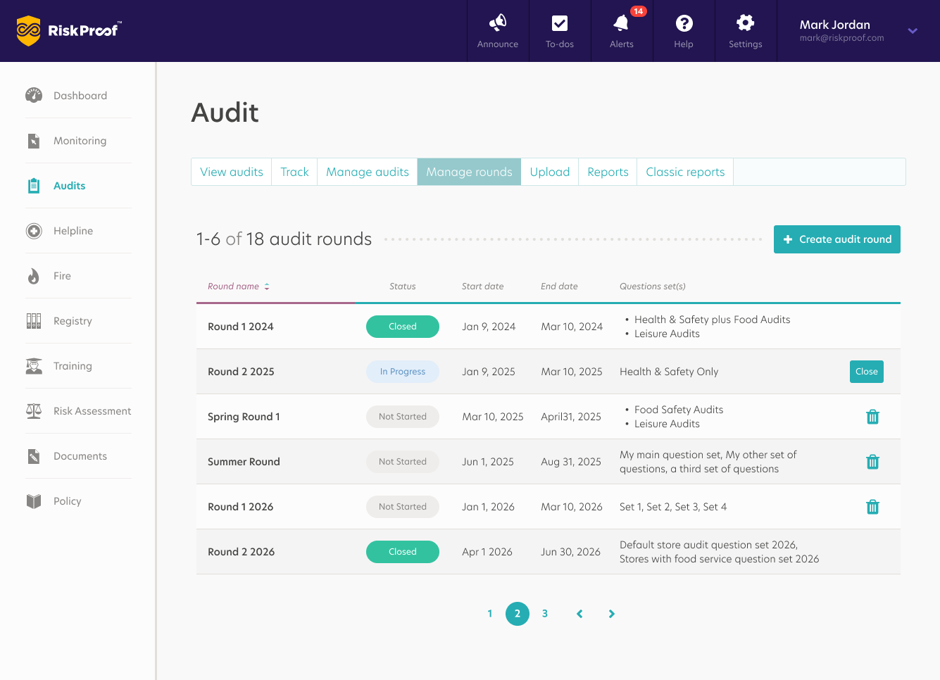940x680 pixels.
Task: Click Set 1, Set 2, Set 3, Set 4 text
Action: tap(673, 507)
